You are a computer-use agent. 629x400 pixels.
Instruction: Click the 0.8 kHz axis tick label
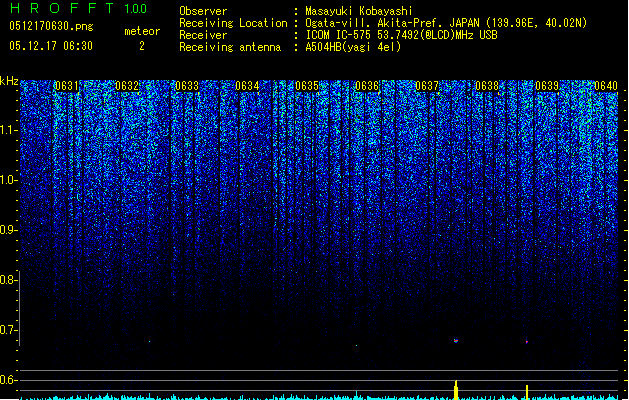click(x=8, y=280)
